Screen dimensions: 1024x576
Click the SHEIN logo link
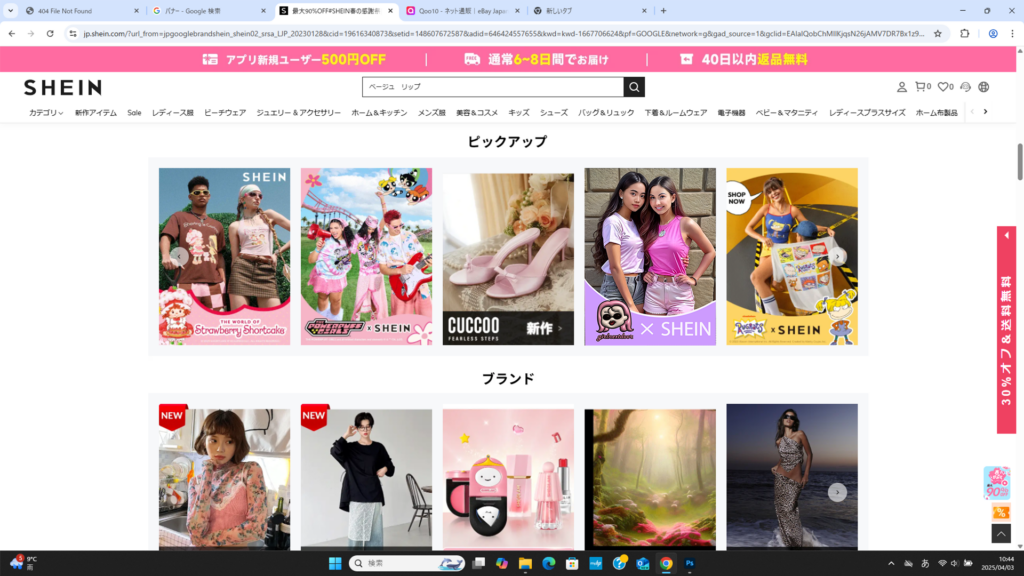pos(62,88)
